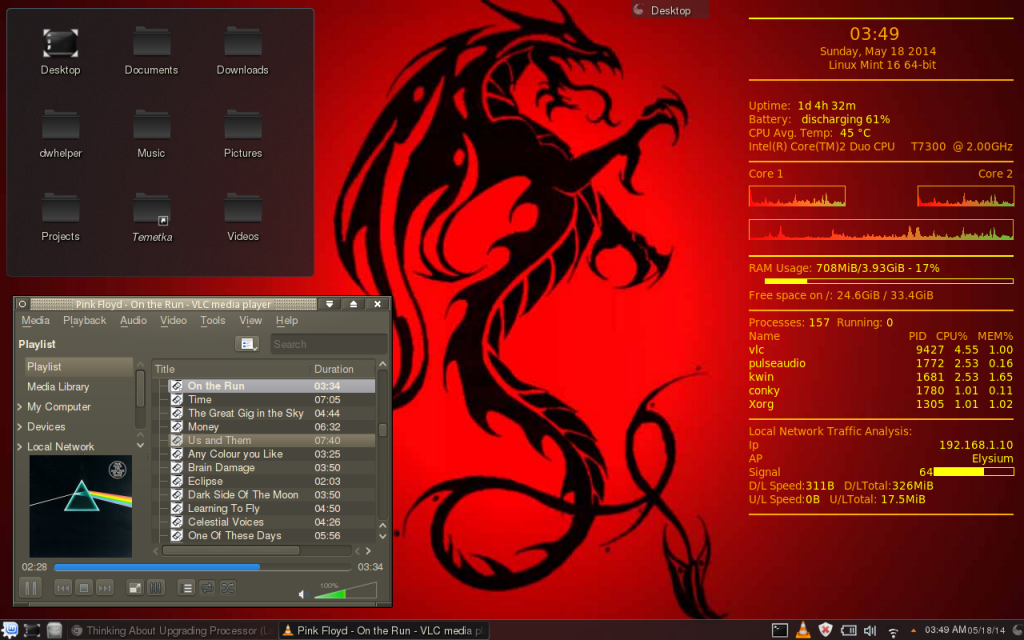Sort playlist by Duration column header
Screen dimensions: 1024x640
[x=342, y=369]
